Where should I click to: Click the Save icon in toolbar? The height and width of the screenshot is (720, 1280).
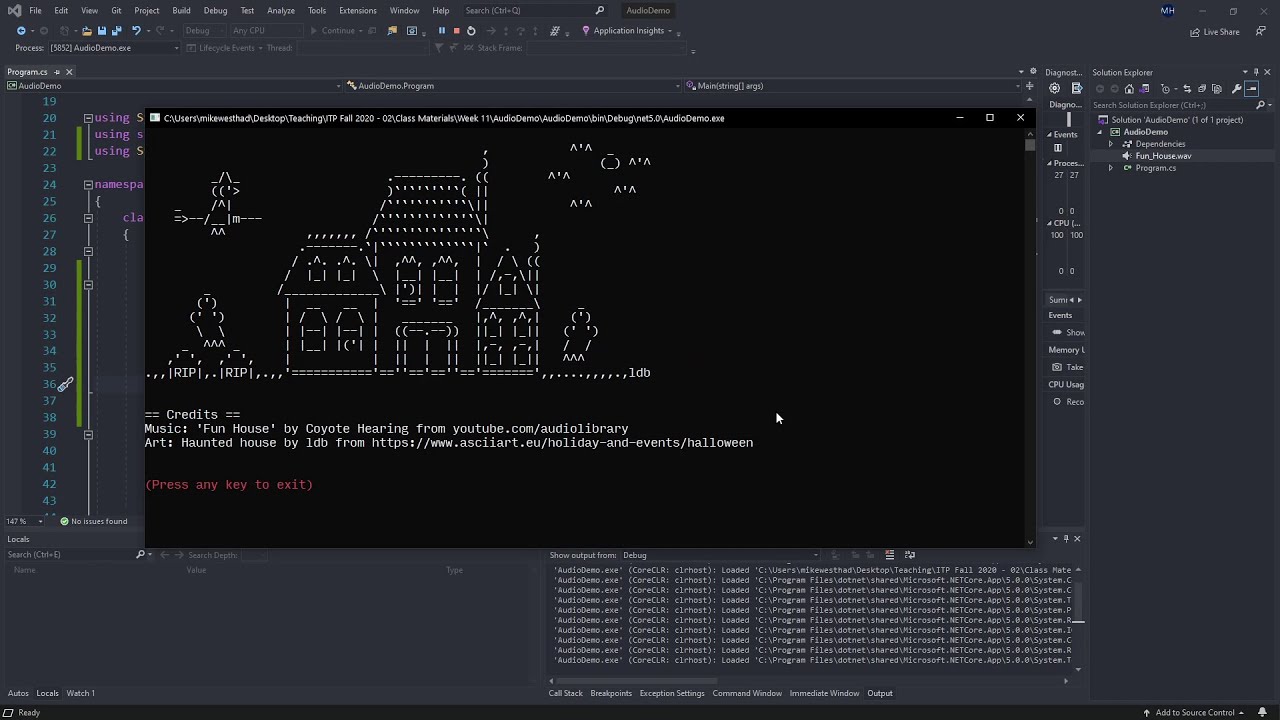point(101,31)
